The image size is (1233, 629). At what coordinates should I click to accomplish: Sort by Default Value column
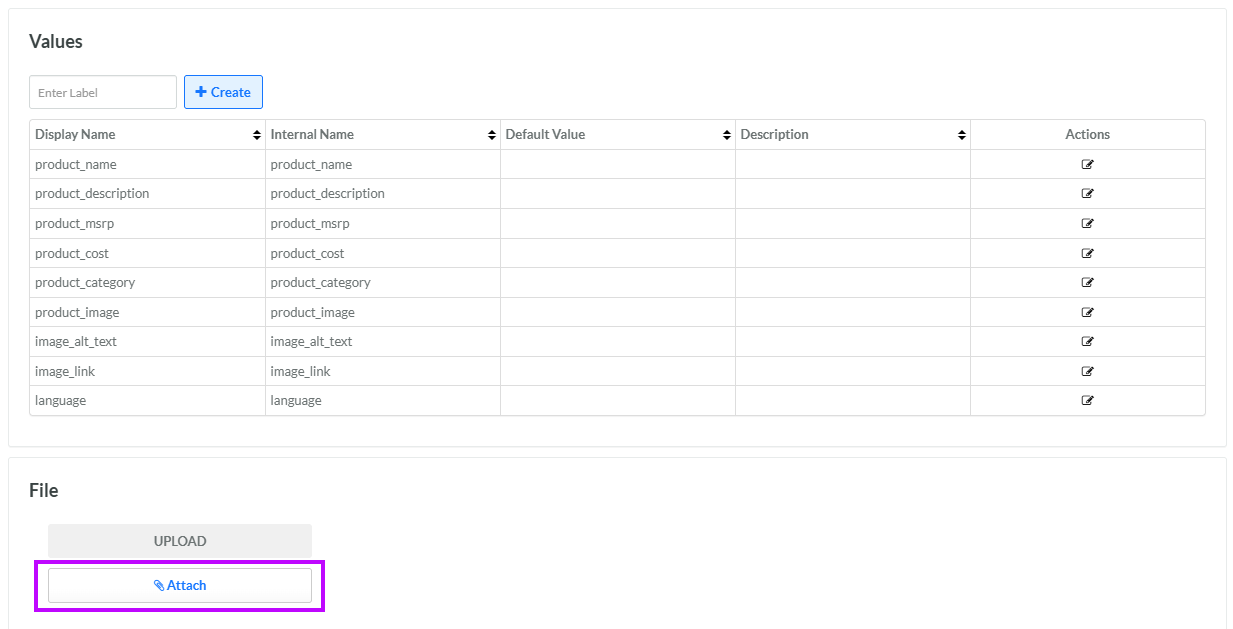[x=727, y=135]
